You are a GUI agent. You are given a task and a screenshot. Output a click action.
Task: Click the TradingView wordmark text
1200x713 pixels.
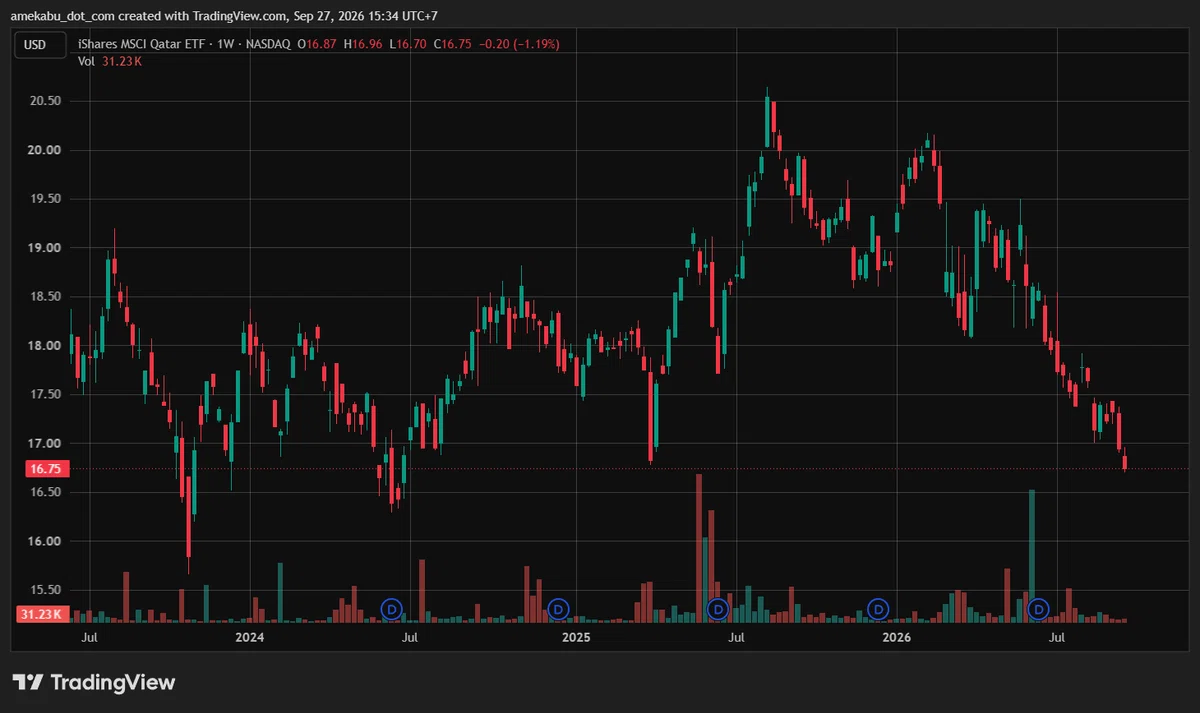tap(112, 683)
